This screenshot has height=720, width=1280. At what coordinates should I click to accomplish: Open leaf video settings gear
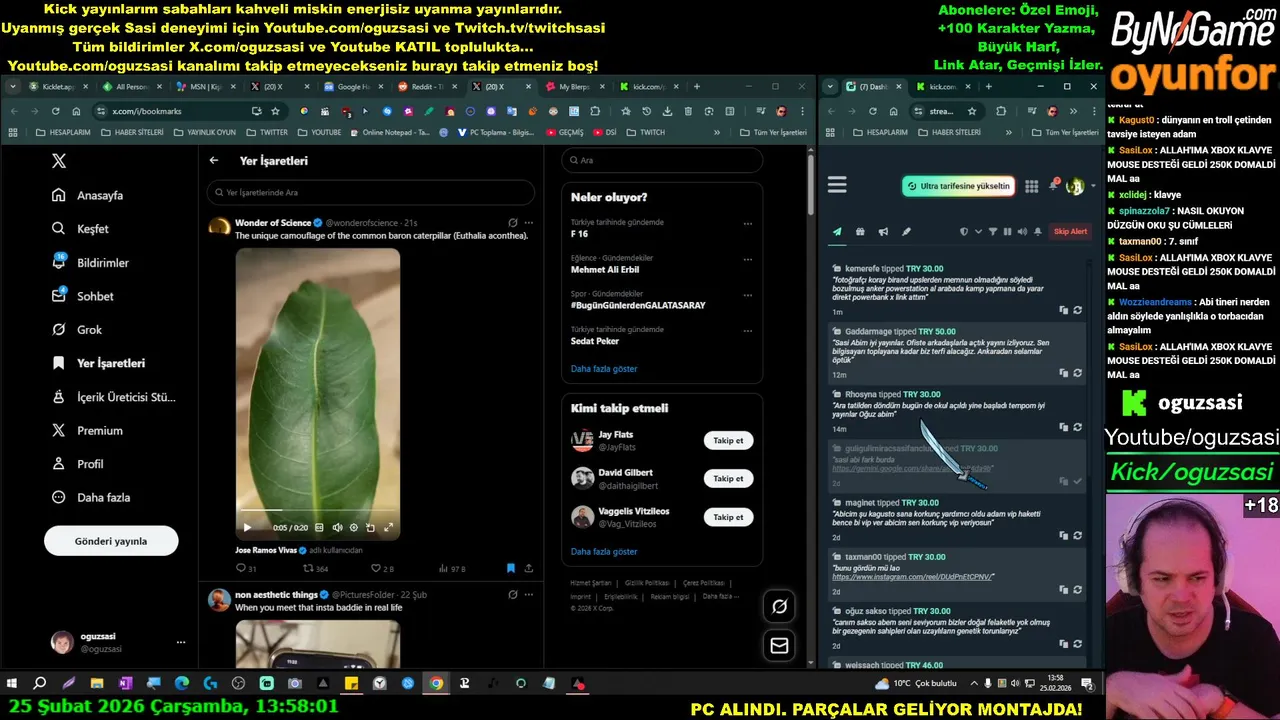pyautogui.click(x=353, y=527)
